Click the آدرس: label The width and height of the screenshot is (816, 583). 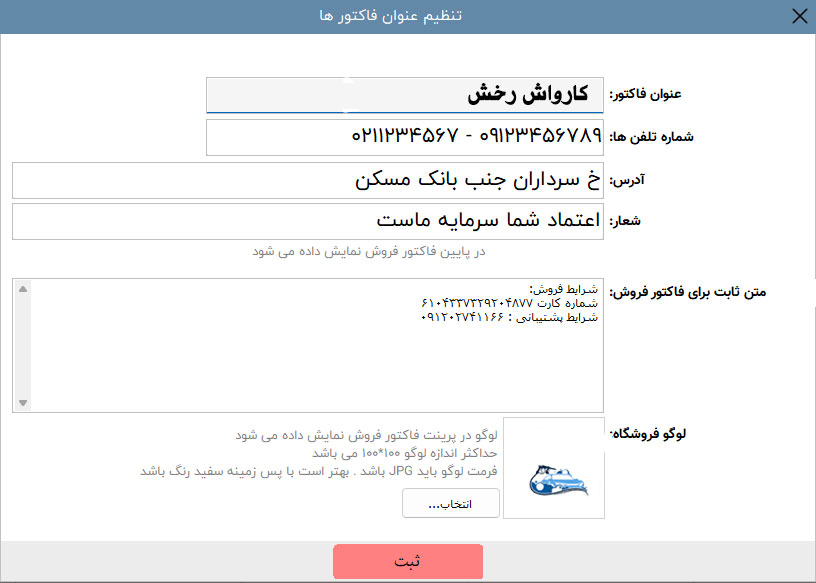coord(627,180)
